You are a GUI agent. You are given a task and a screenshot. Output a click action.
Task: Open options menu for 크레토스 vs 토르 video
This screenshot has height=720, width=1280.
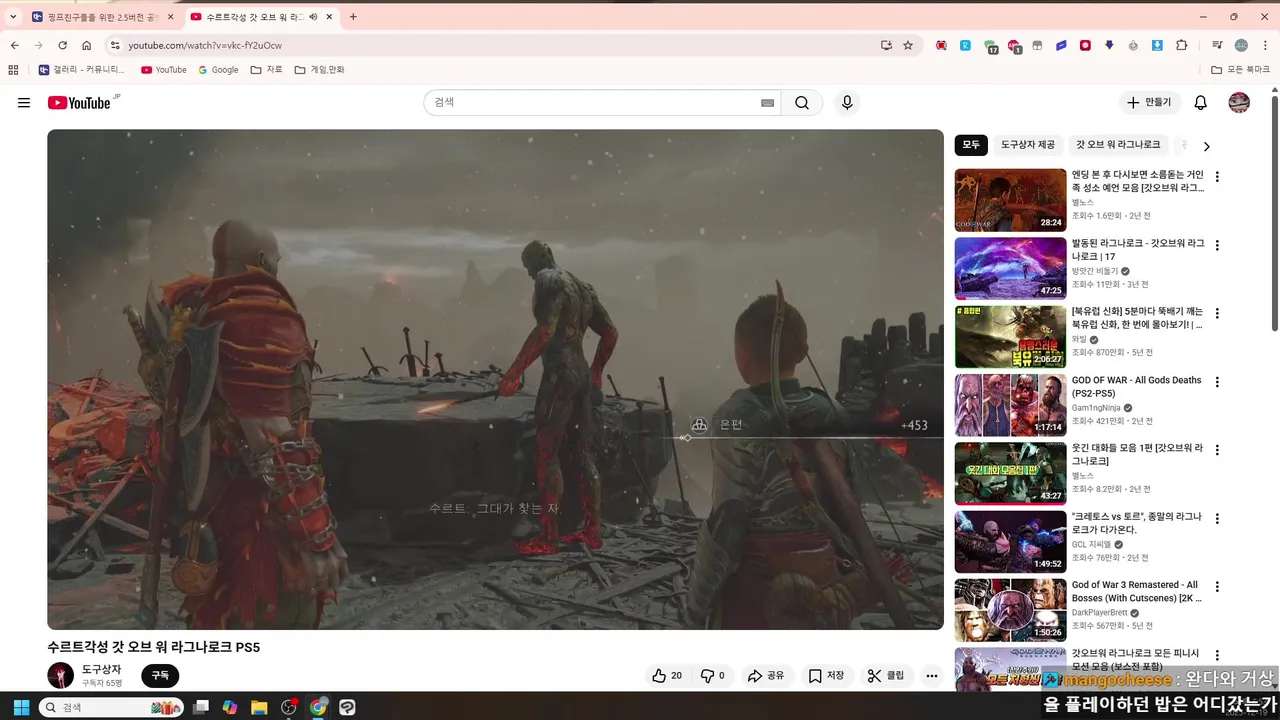pyautogui.click(x=1217, y=519)
